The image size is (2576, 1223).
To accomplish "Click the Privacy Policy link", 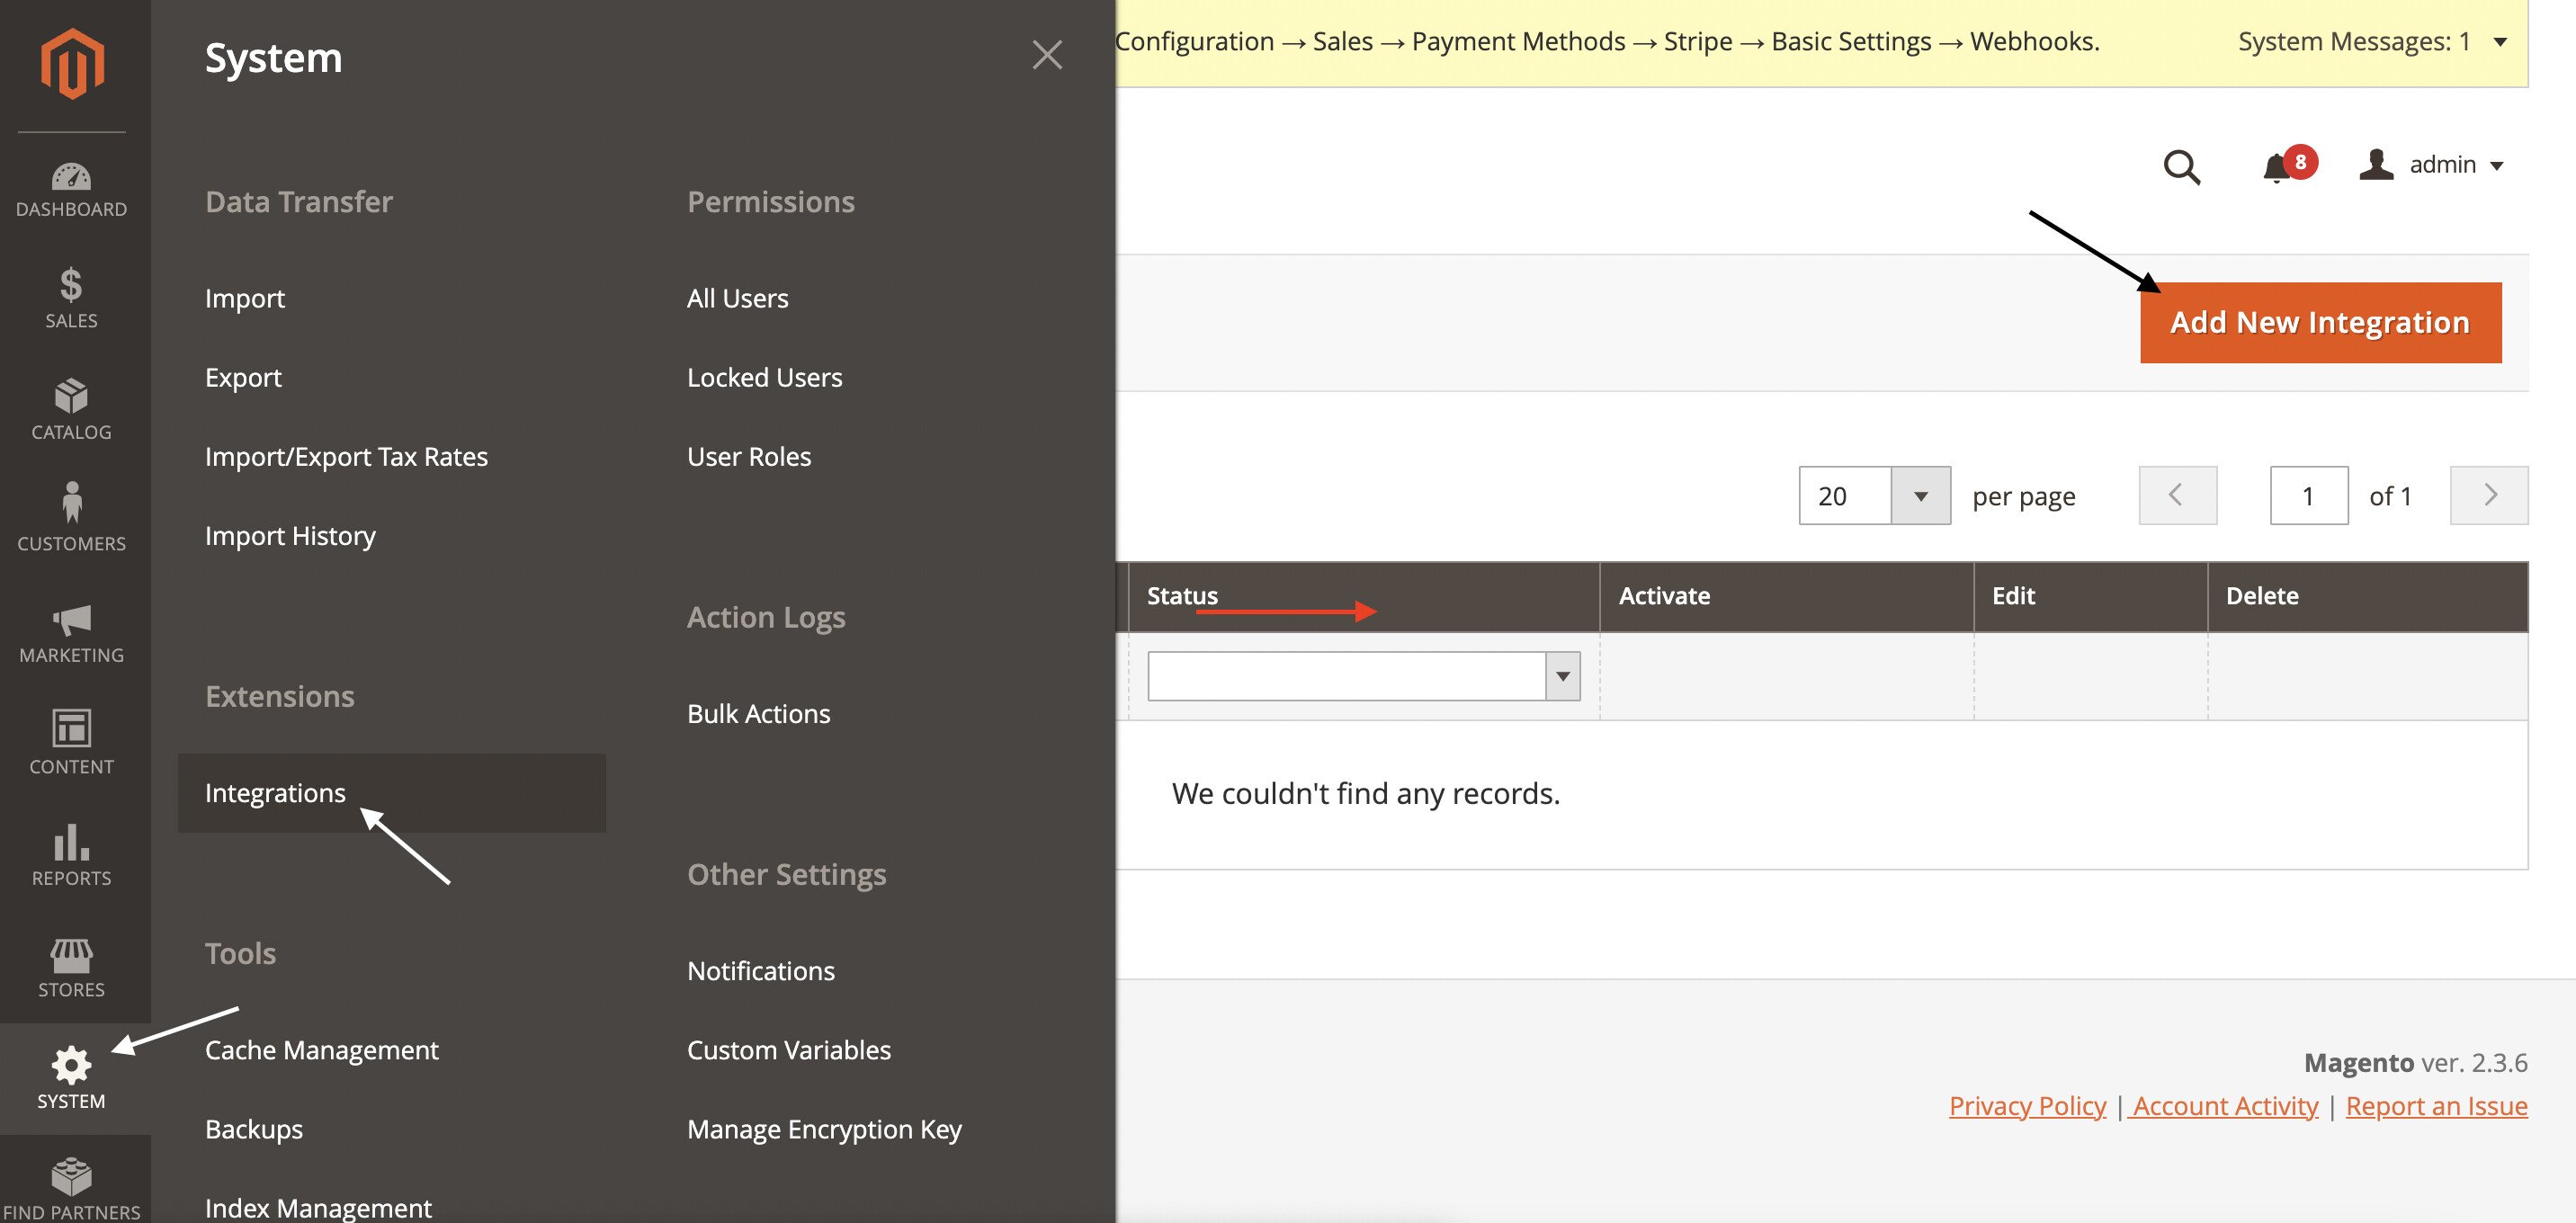I will (2027, 1105).
